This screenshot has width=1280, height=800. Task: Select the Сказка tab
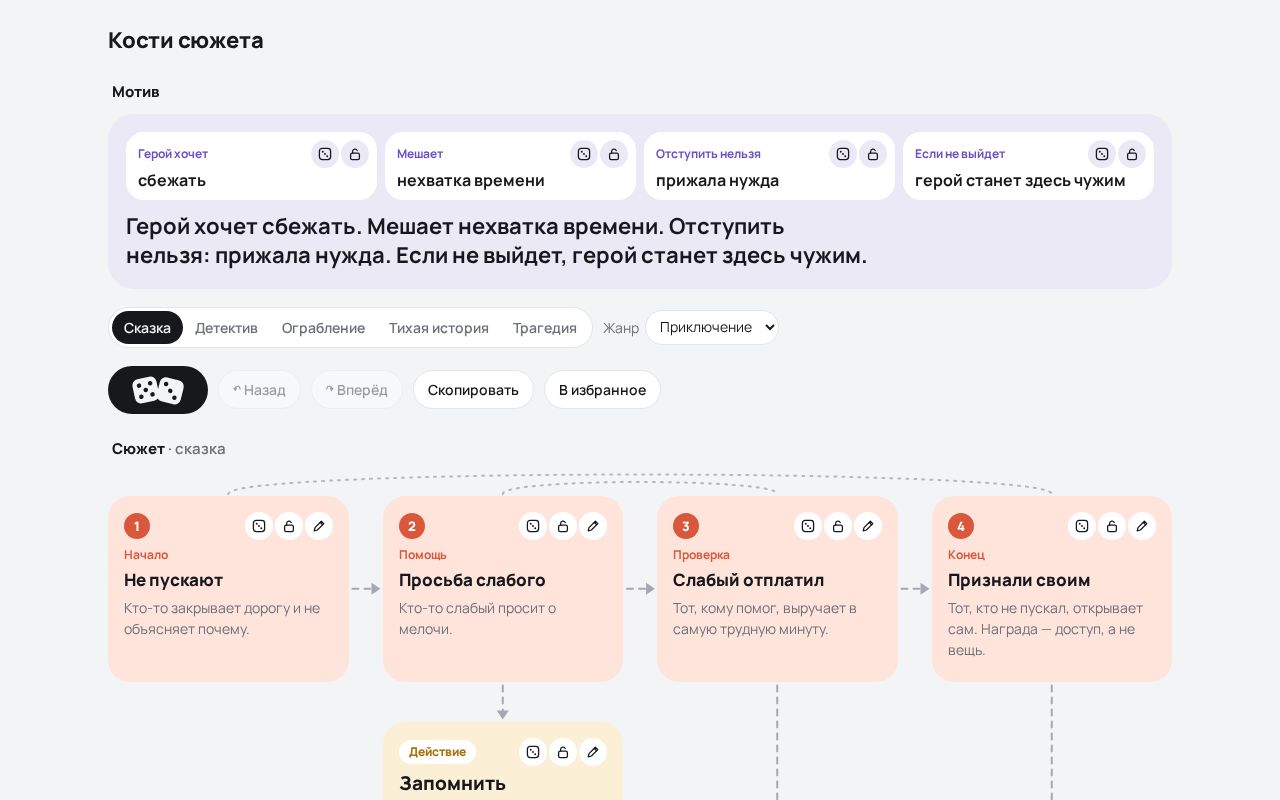[x=147, y=328]
